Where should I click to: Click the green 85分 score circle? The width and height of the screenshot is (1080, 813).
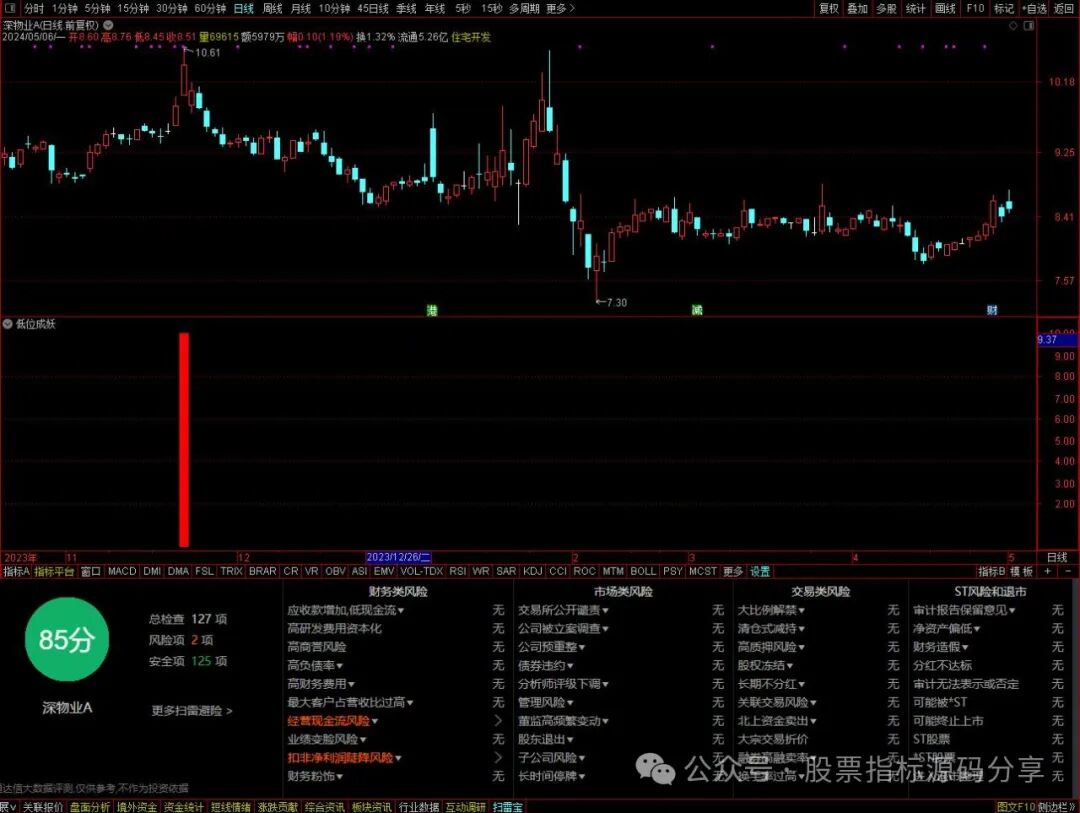tap(67, 639)
